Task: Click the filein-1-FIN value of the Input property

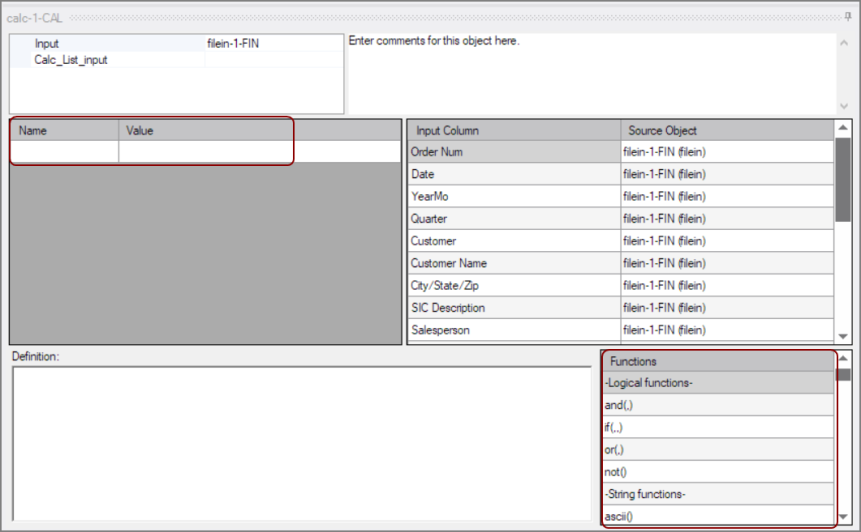Action: tap(273, 43)
